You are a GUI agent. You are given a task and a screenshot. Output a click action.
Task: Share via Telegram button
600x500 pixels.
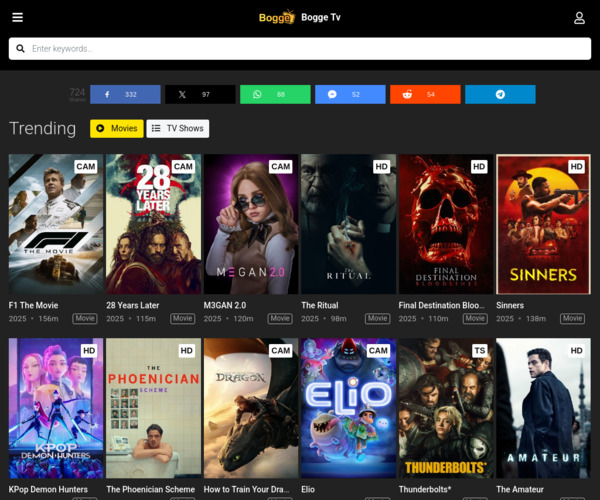(500, 94)
